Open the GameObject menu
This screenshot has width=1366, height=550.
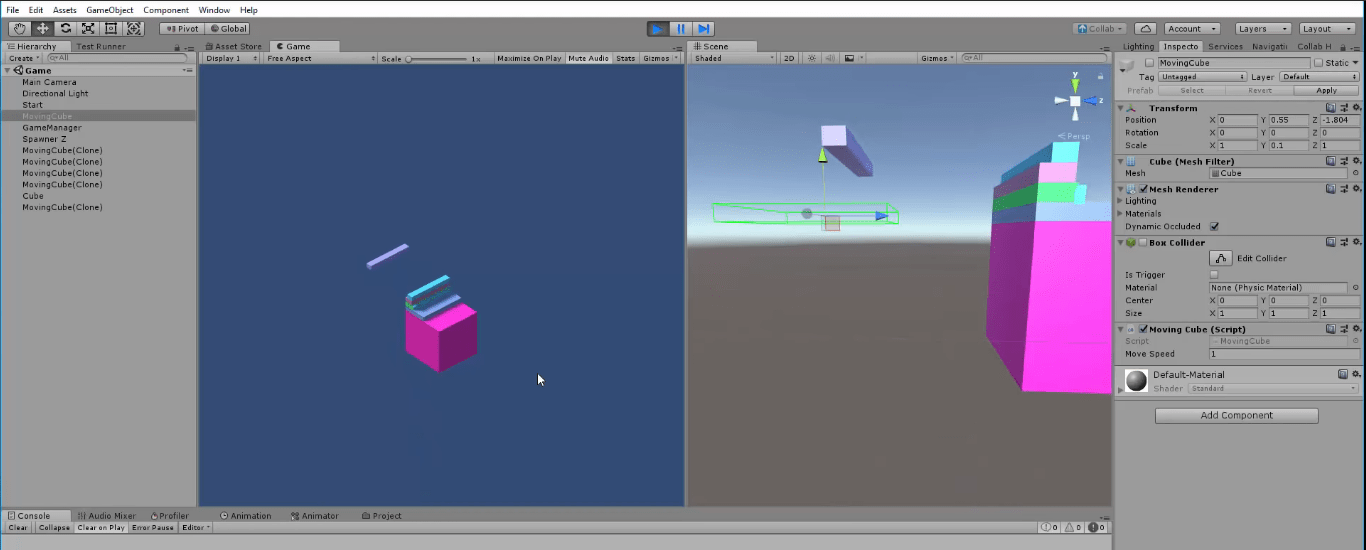point(110,10)
